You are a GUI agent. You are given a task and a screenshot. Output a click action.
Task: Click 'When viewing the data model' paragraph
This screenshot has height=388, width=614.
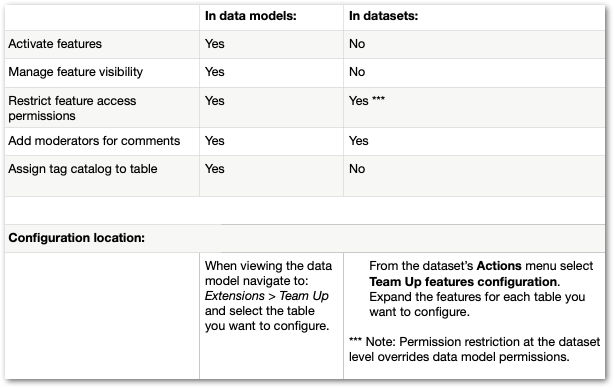(268, 296)
